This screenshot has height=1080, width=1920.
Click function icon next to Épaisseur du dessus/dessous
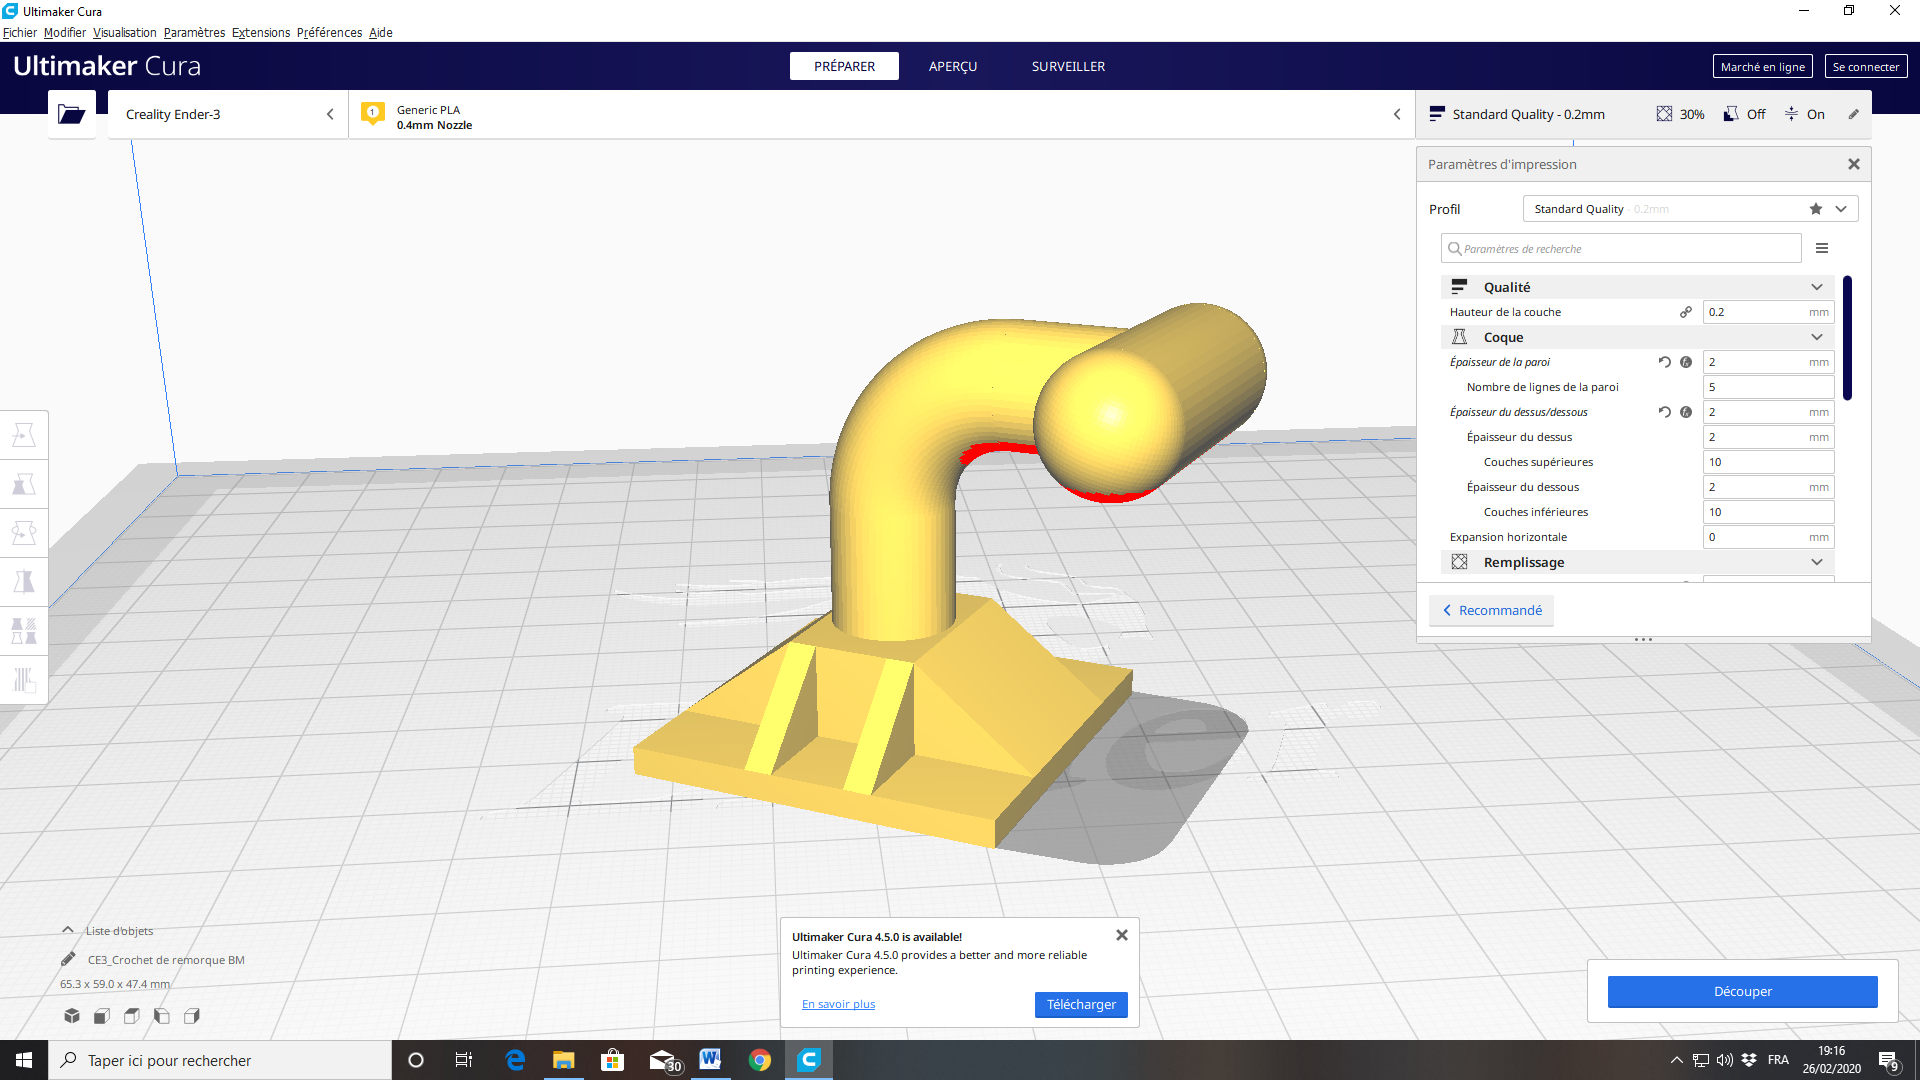[1686, 412]
